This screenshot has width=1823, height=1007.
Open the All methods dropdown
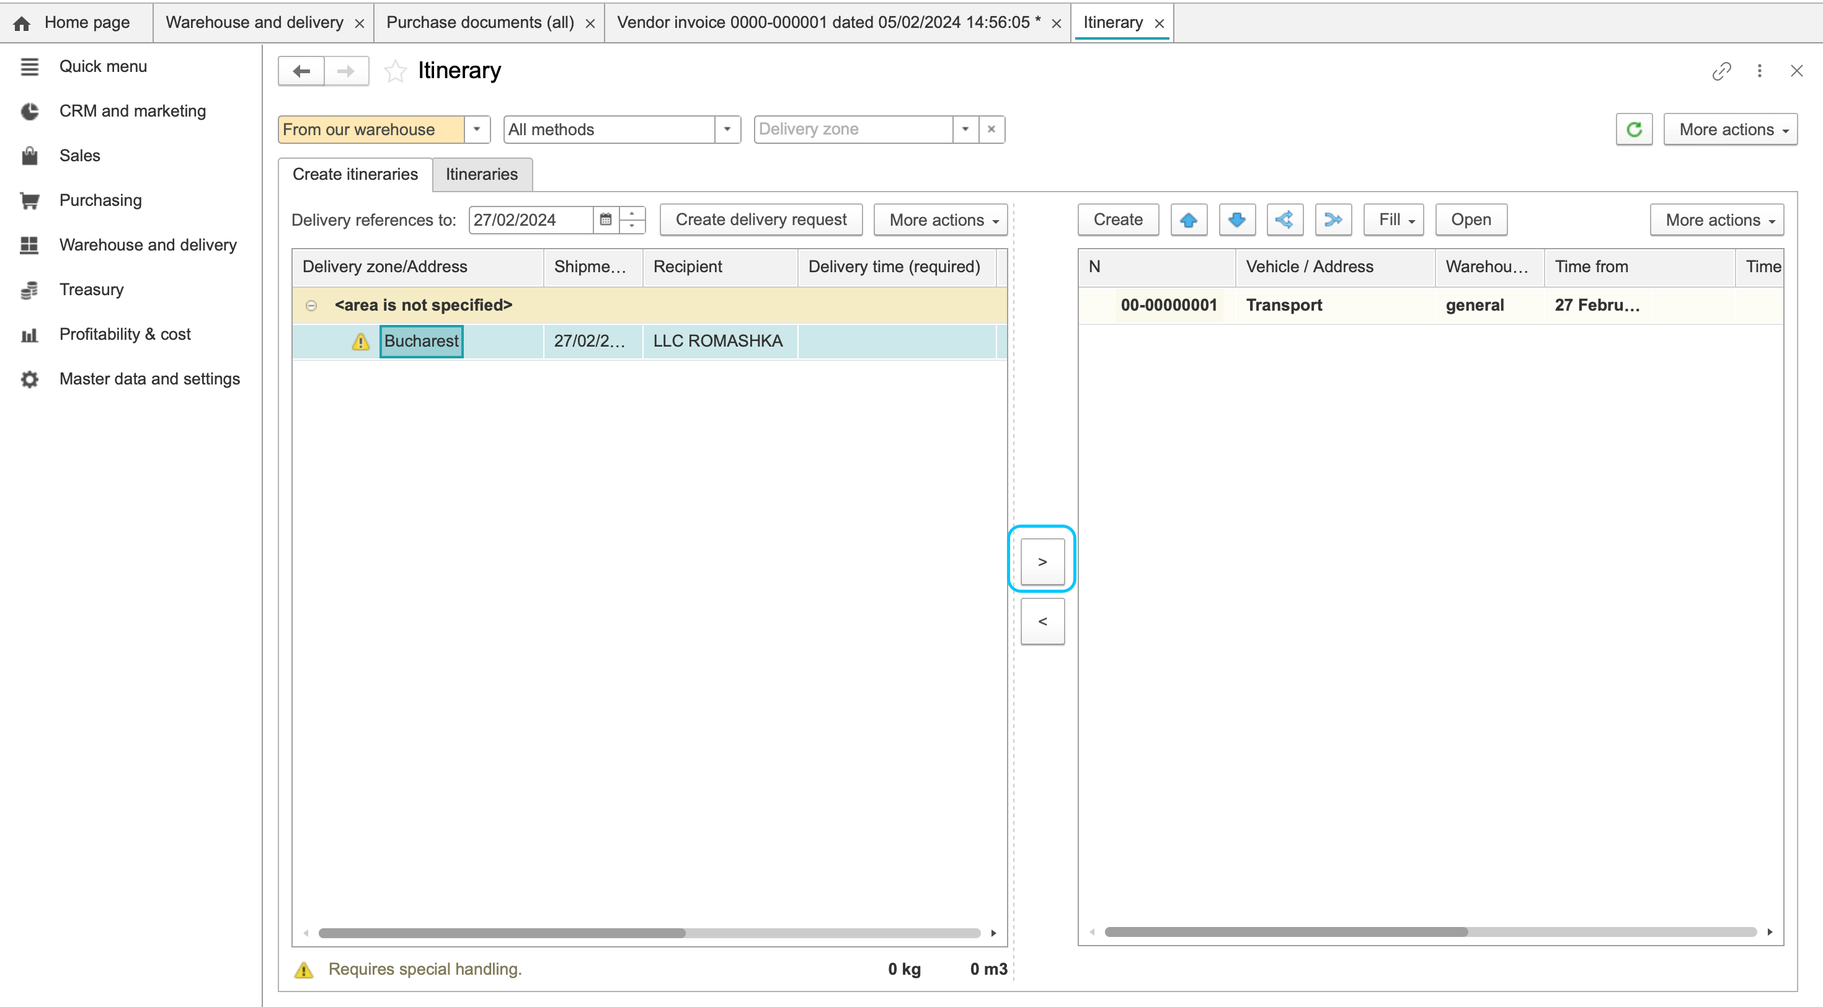[x=727, y=129]
